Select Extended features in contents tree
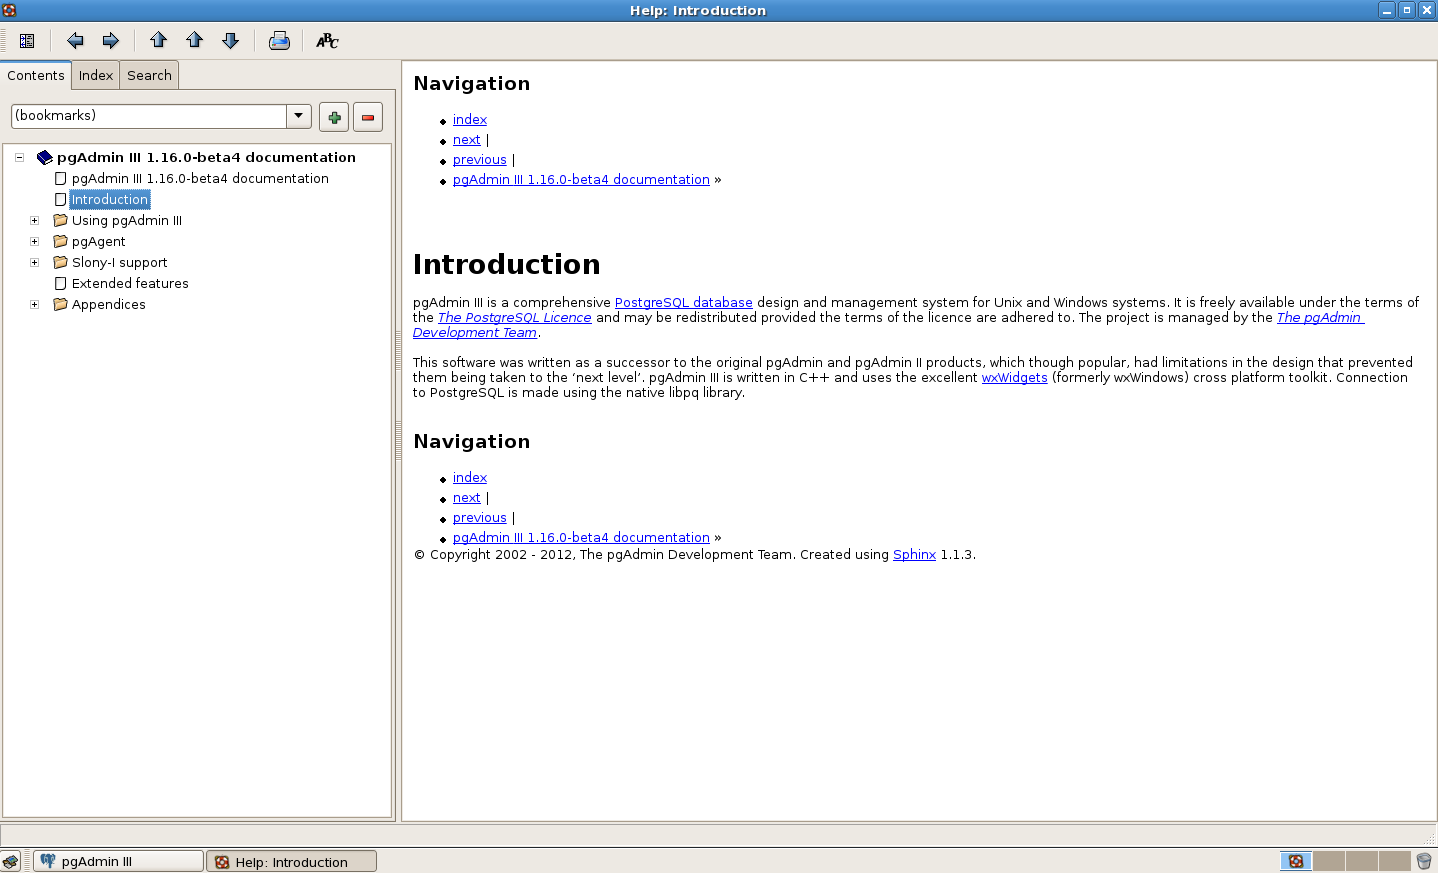 pyautogui.click(x=130, y=284)
